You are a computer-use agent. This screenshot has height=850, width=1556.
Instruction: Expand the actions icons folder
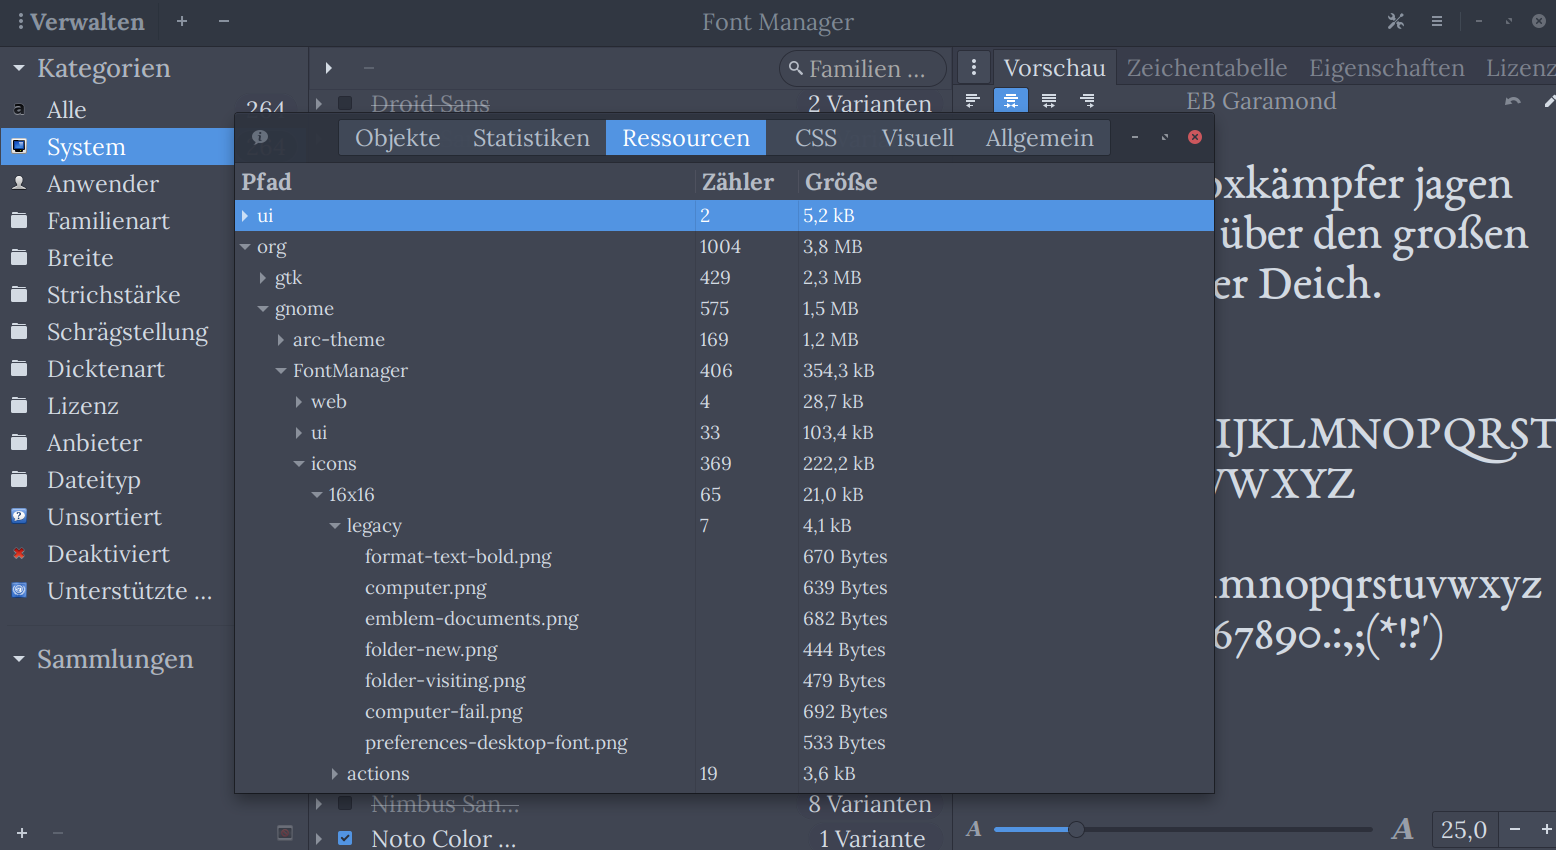[335, 773]
